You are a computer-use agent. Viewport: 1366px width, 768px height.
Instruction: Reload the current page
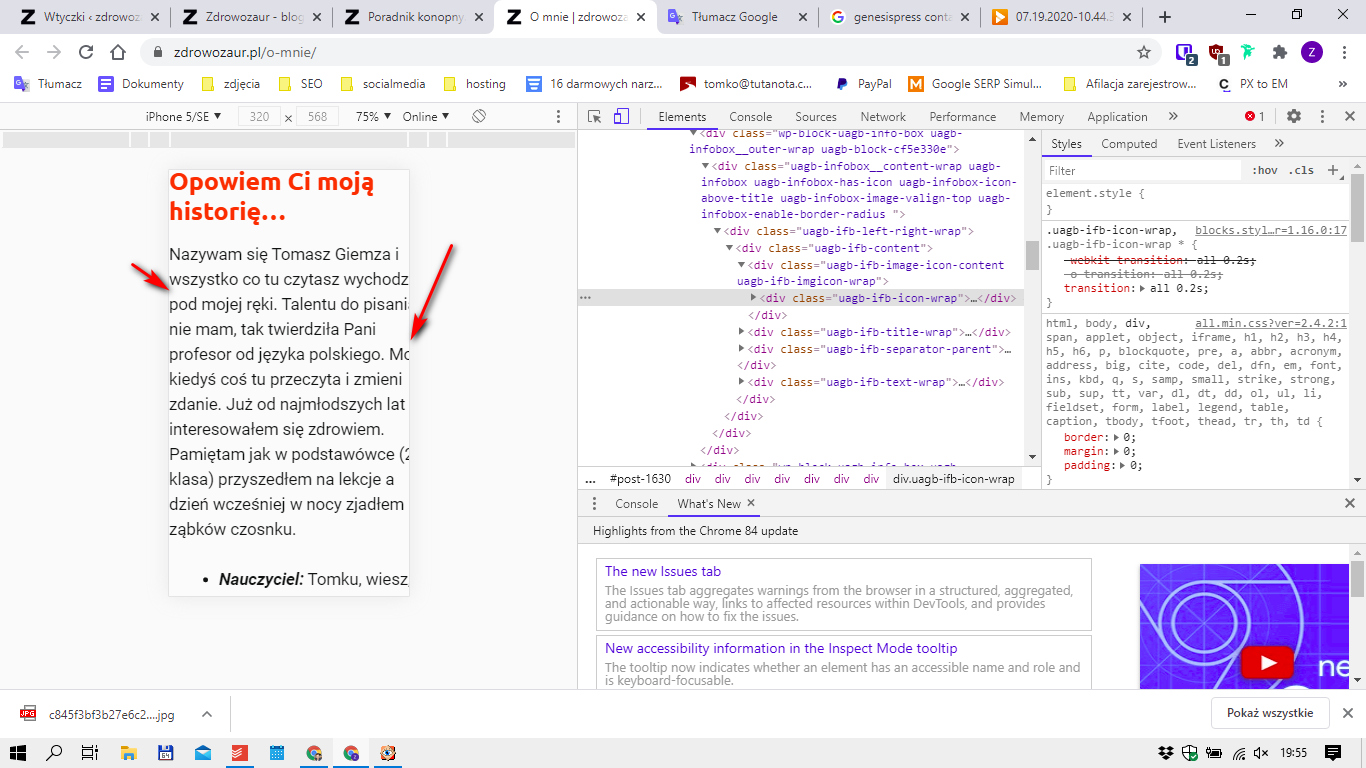(x=86, y=52)
